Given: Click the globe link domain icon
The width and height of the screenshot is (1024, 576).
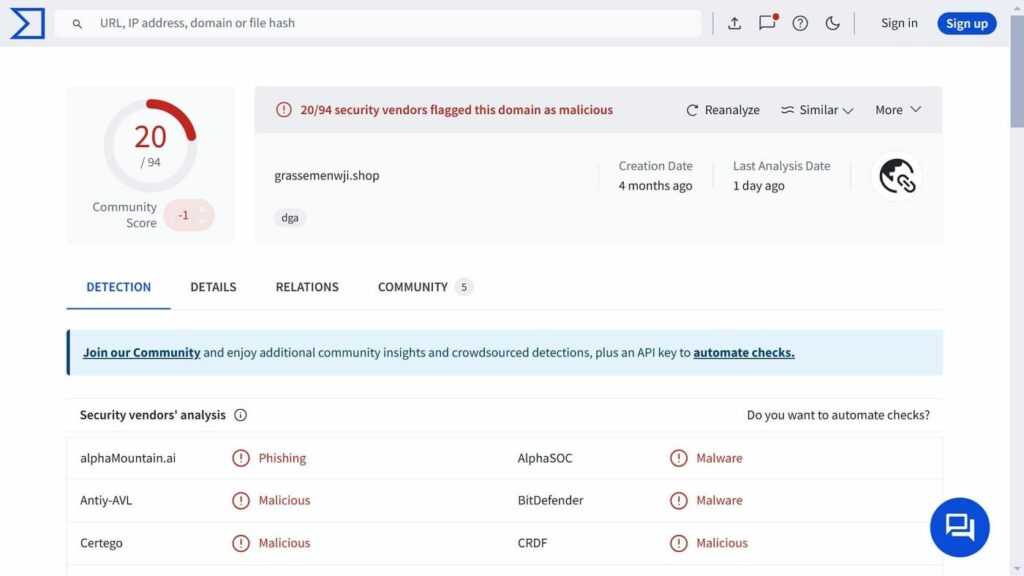Looking at the screenshot, I should (896, 177).
